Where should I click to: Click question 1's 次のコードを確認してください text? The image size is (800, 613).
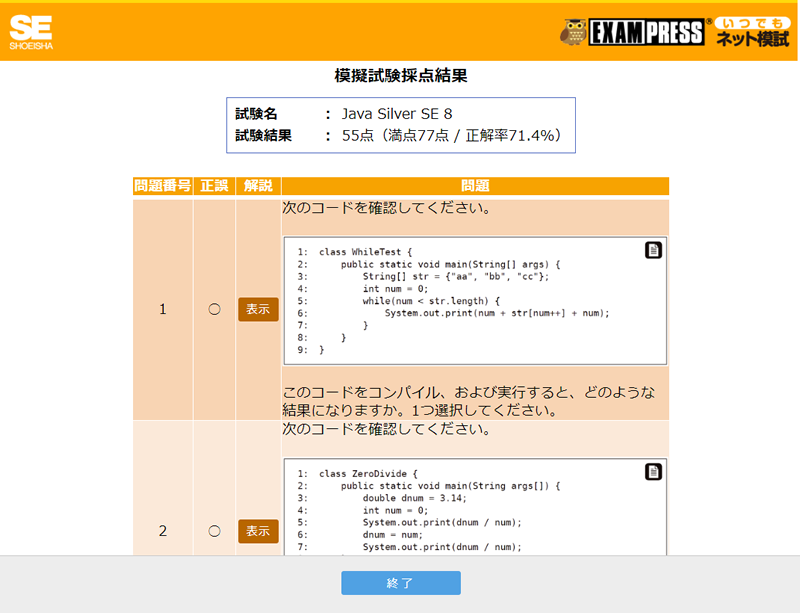coord(386,208)
